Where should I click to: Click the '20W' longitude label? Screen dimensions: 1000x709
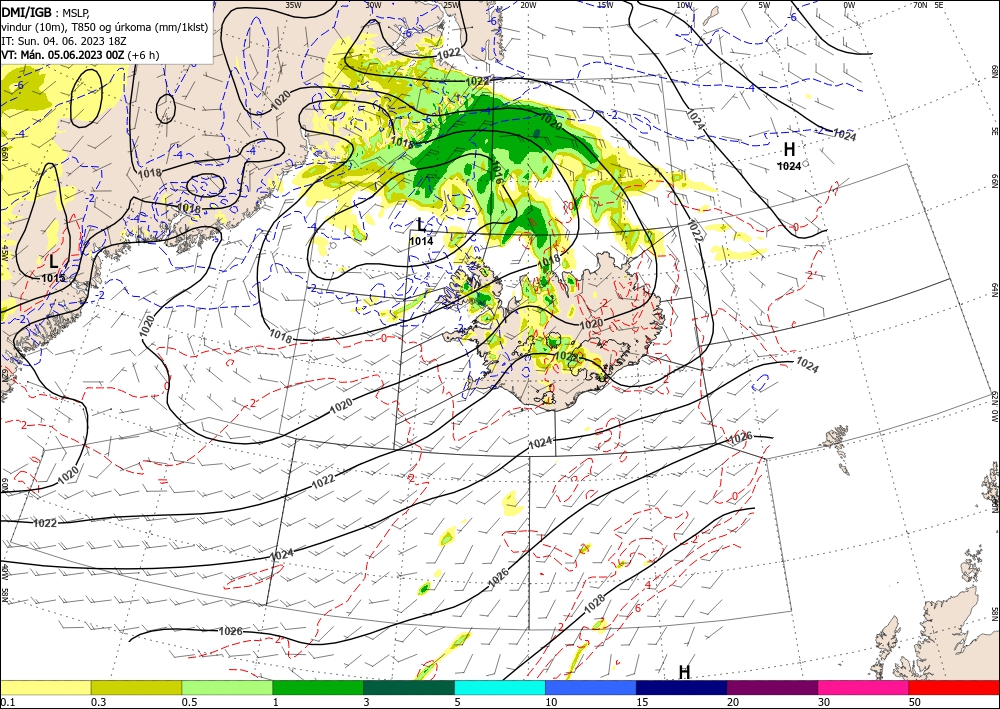tap(528, 5)
